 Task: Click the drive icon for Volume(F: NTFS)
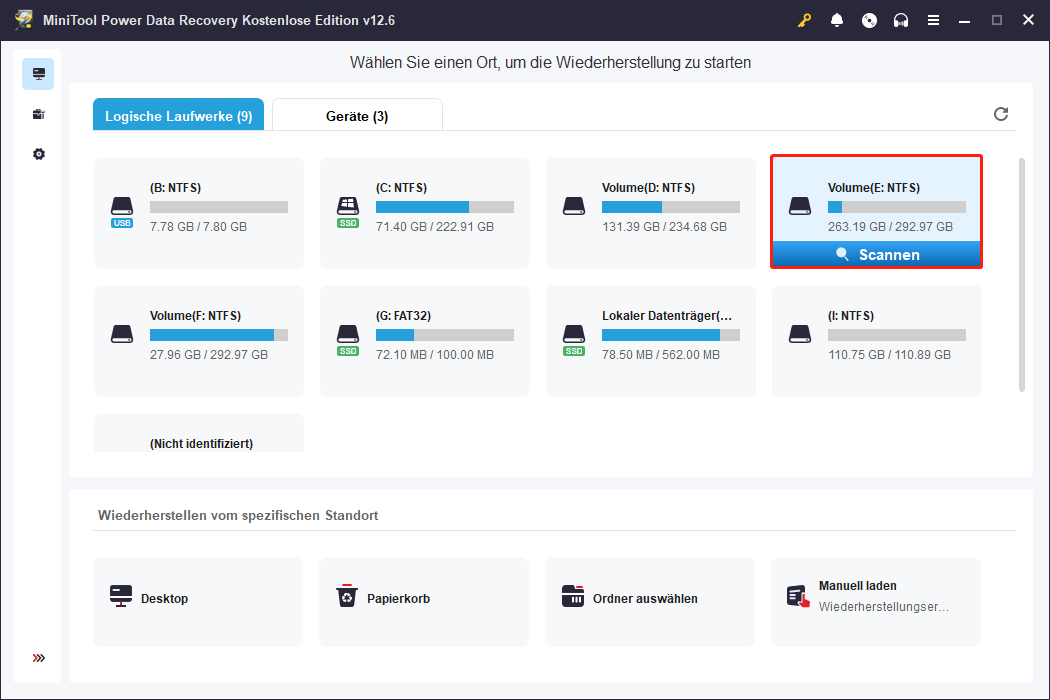coord(122,334)
